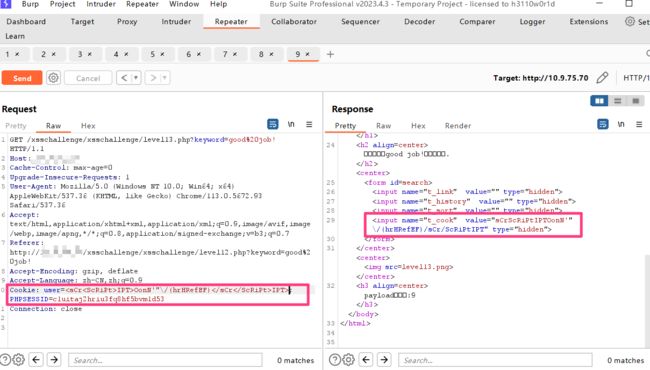Open the Intruder menu in menu bar
The width and height of the screenshot is (650, 370).
pos(101,4)
